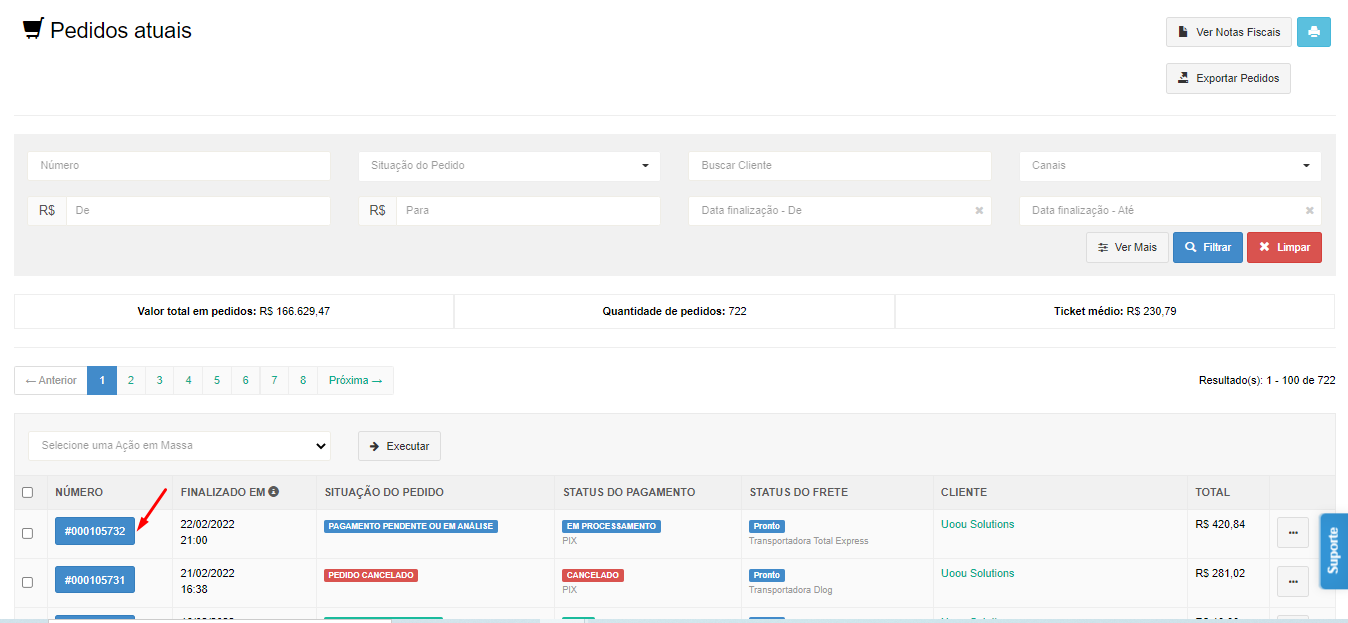
Task: Open the actions menu for order #000105731
Action: (1292, 580)
